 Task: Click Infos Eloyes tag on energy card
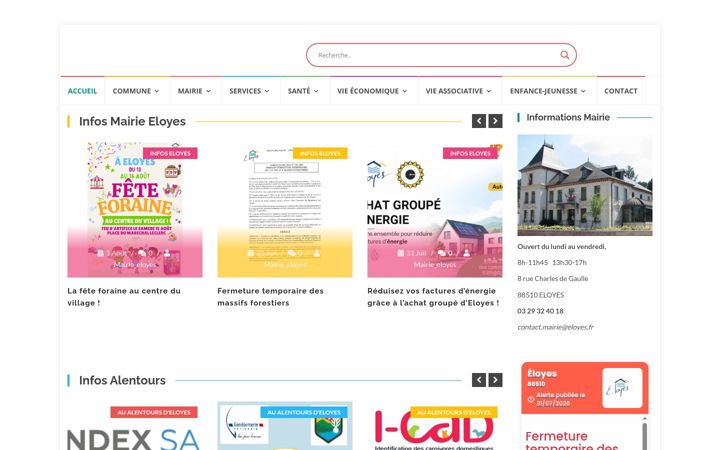(470, 153)
